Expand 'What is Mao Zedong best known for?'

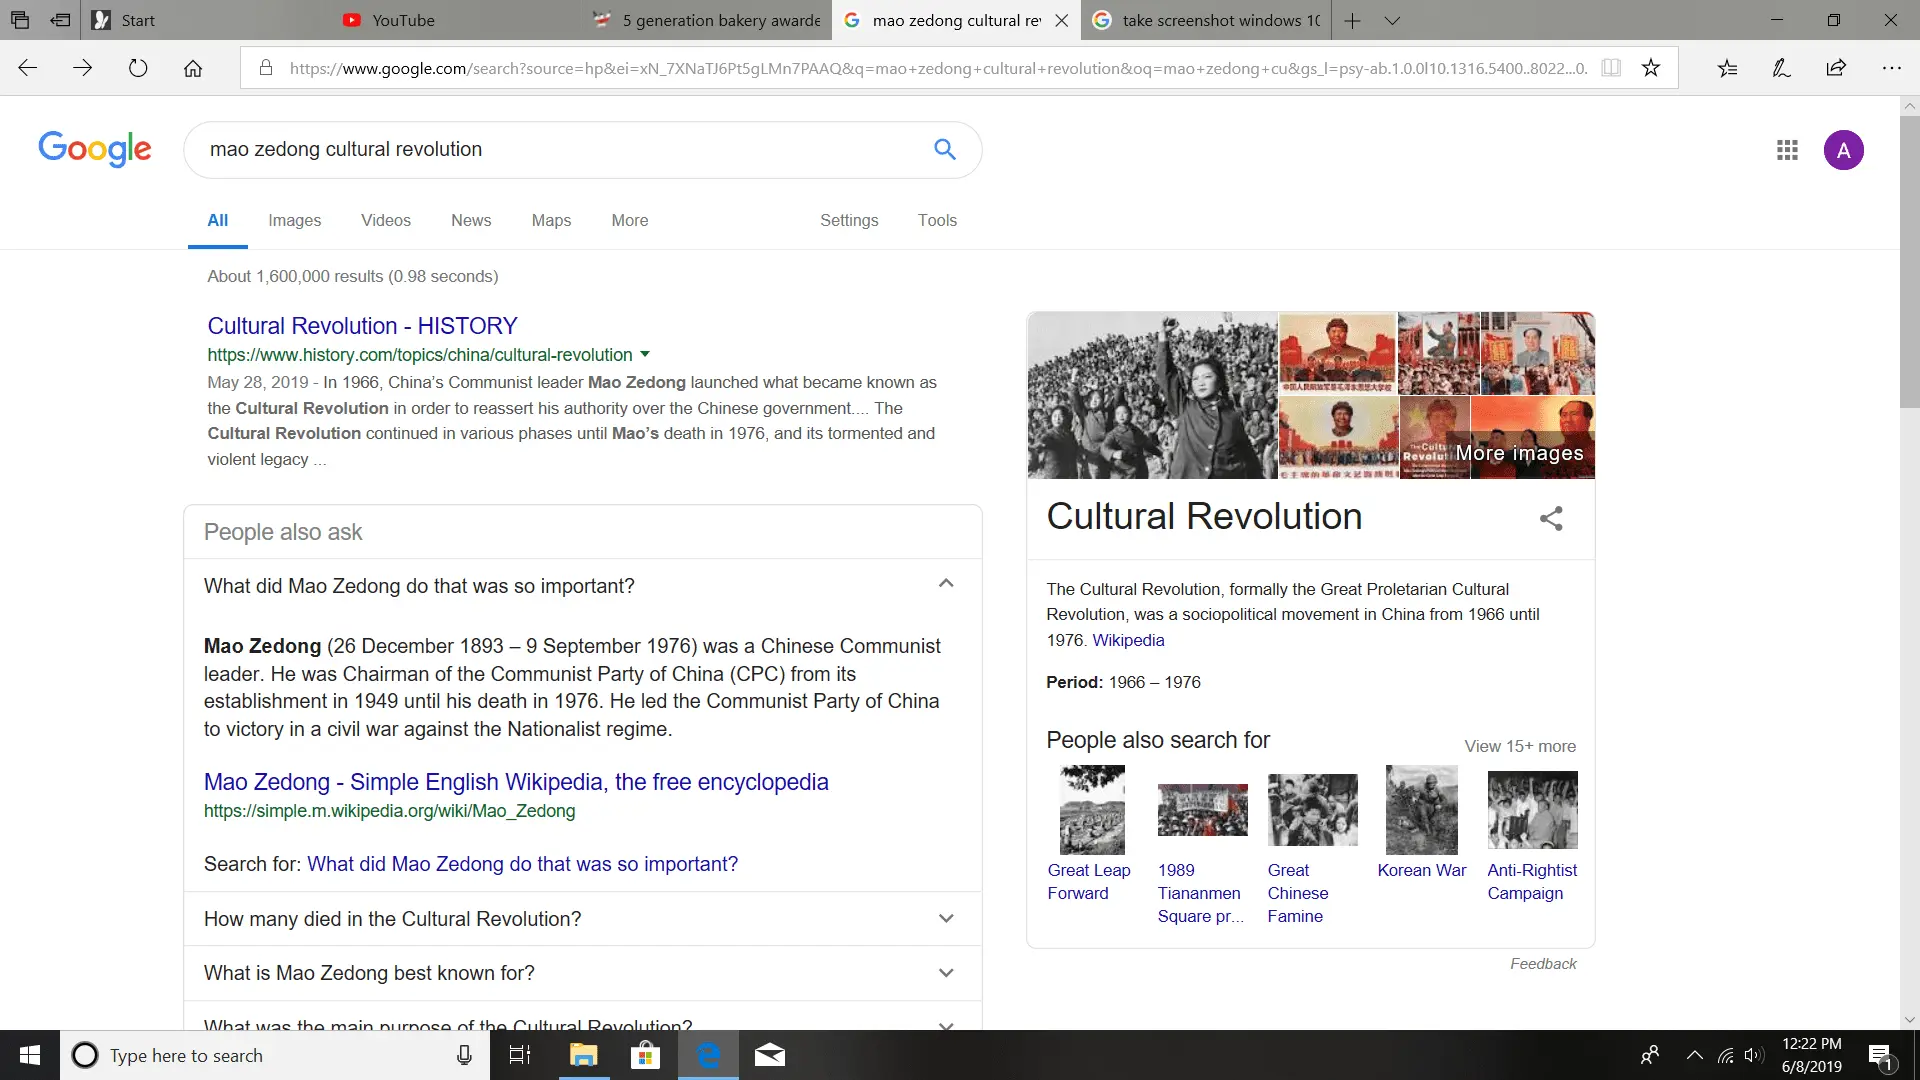click(x=945, y=972)
